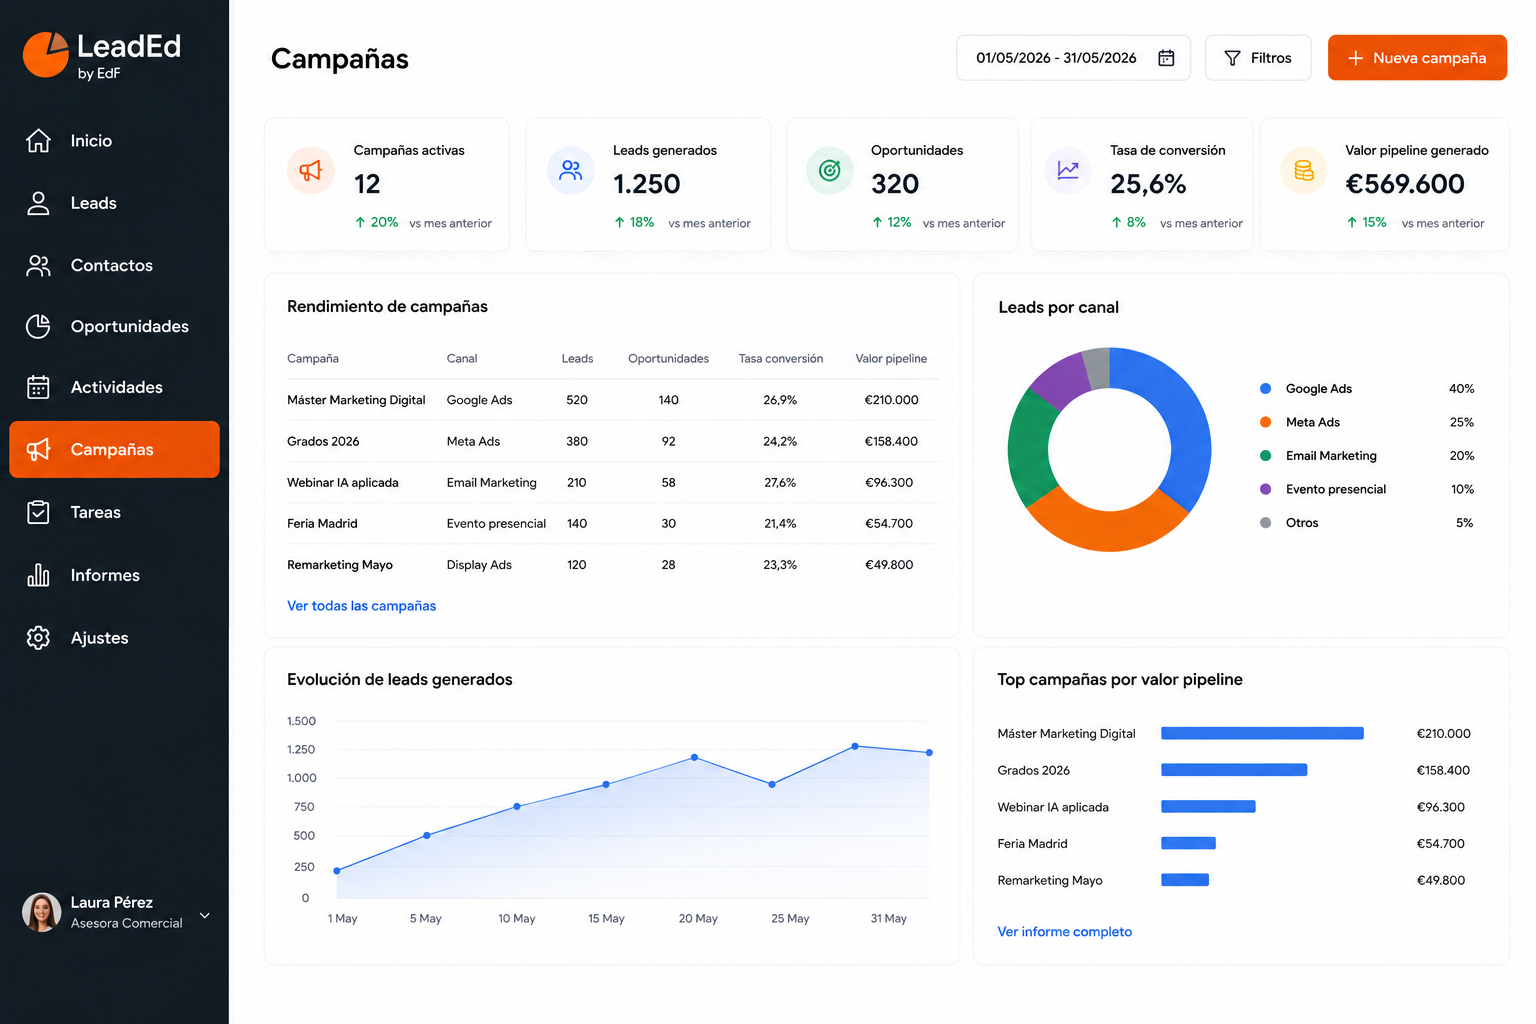Open the Informes bar chart icon
The width and height of the screenshot is (1536, 1024).
pos(38,575)
